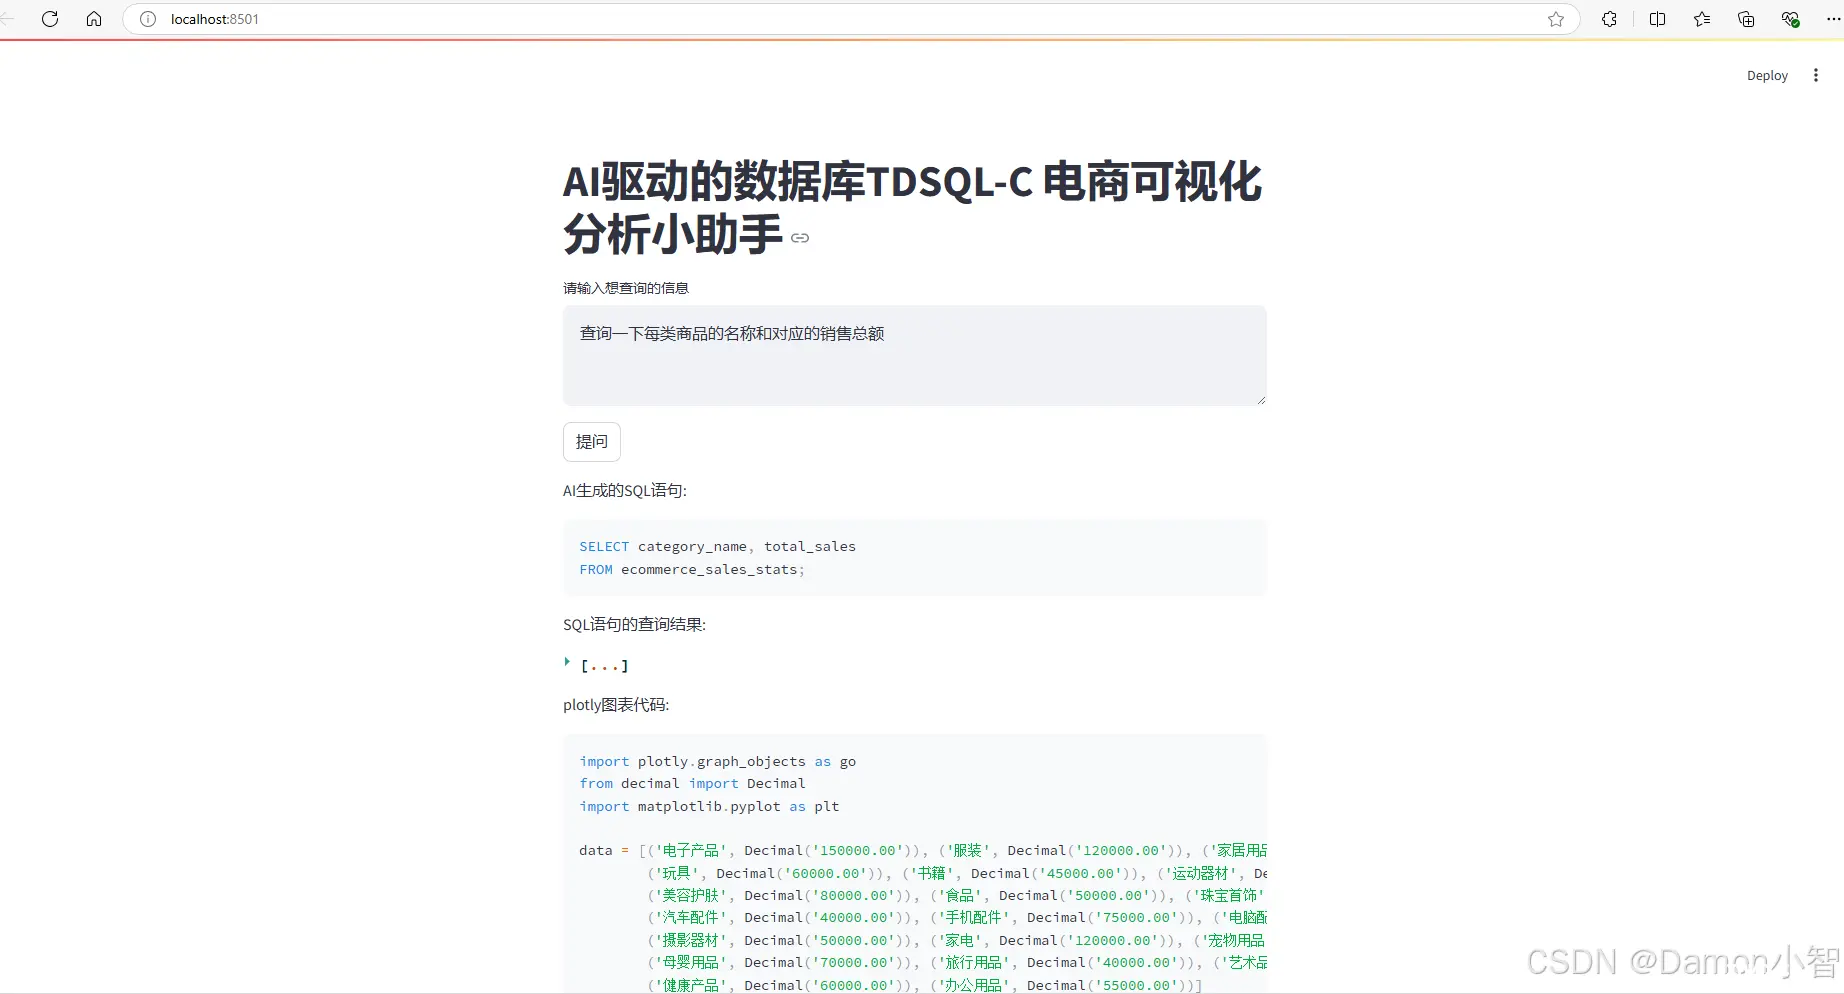The image size is (1844, 994).
Task: Click the localhost:8501 address bar
Action: [x=850, y=19]
